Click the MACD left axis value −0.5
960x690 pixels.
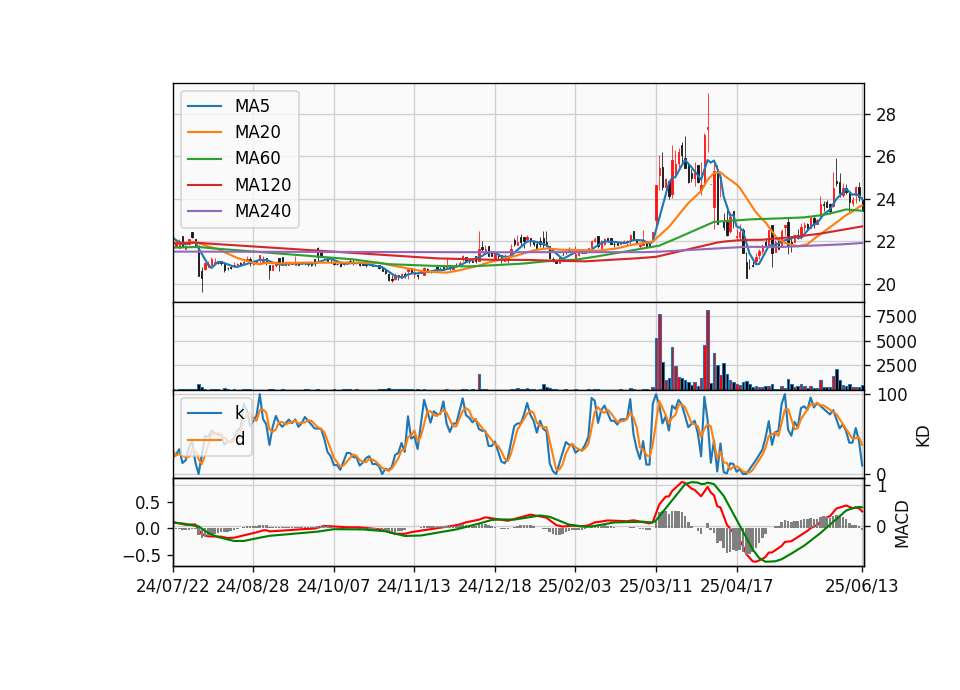click(x=141, y=556)
